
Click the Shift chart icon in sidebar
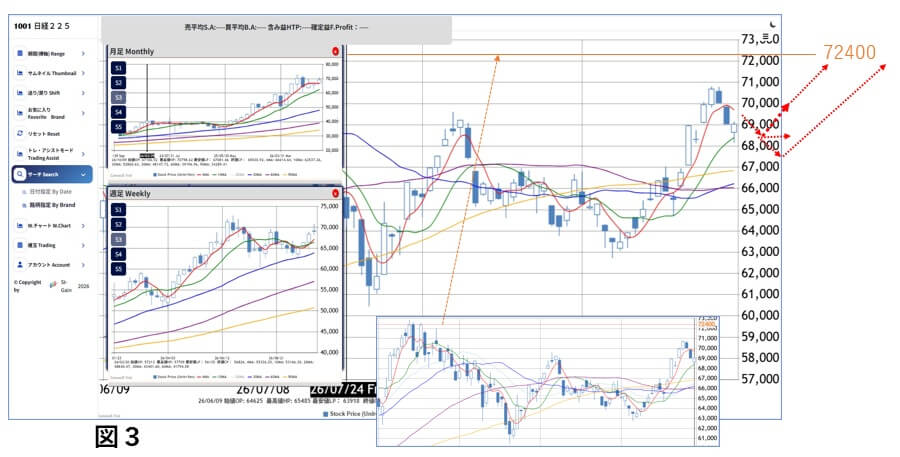20,92
